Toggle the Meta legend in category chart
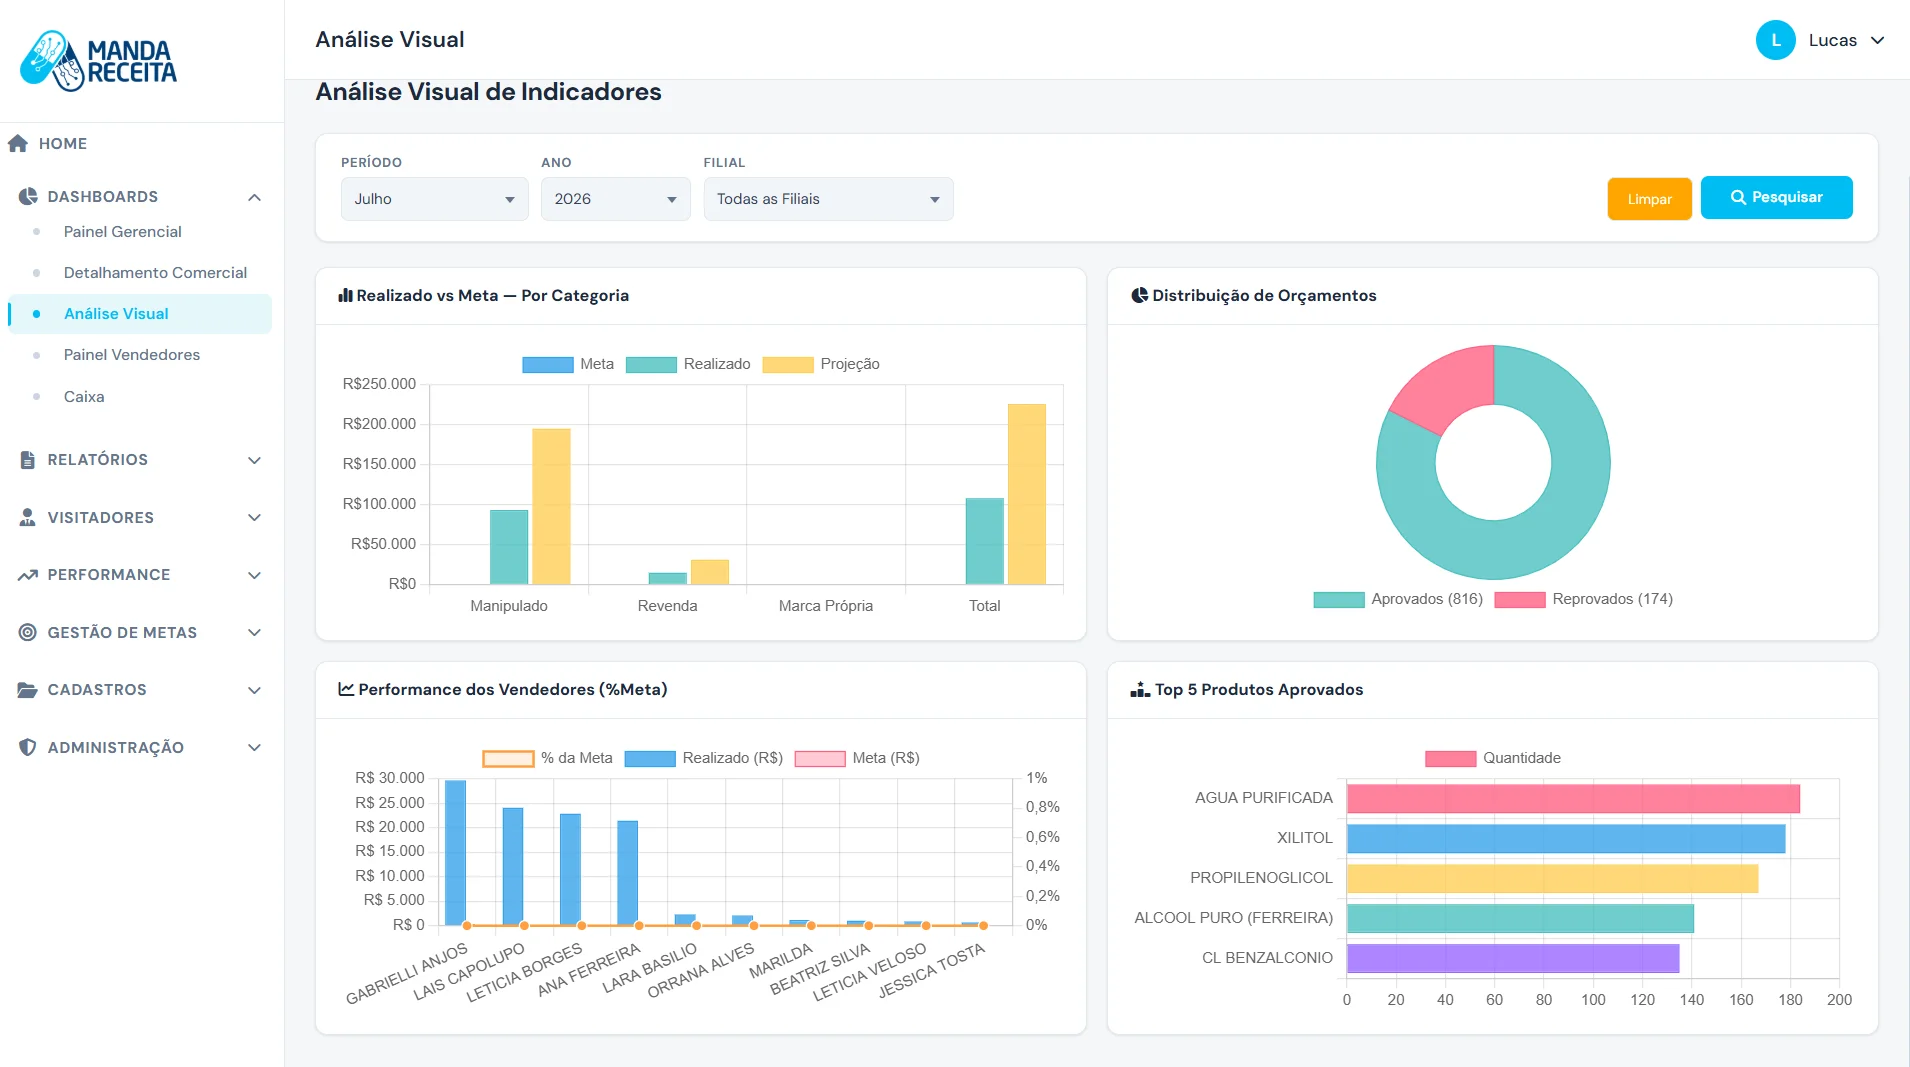The image size is (1910, 1067). point(568,364)
